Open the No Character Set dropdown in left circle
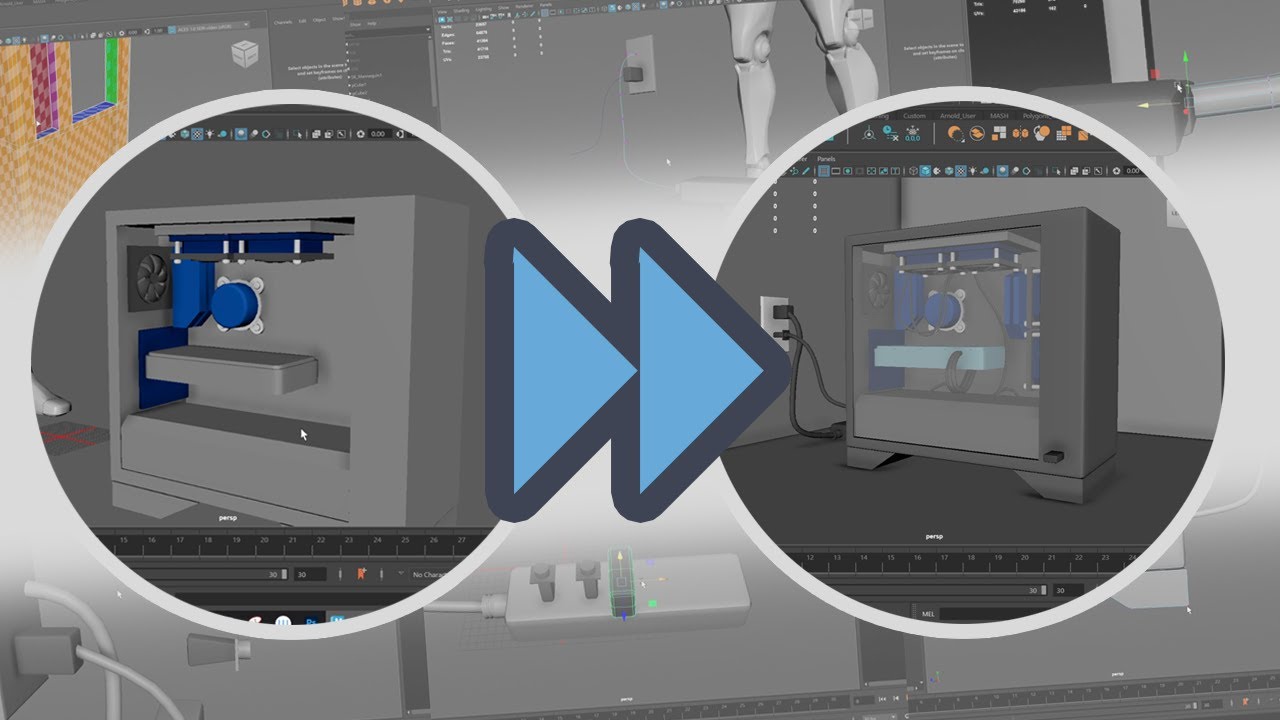 429,574
